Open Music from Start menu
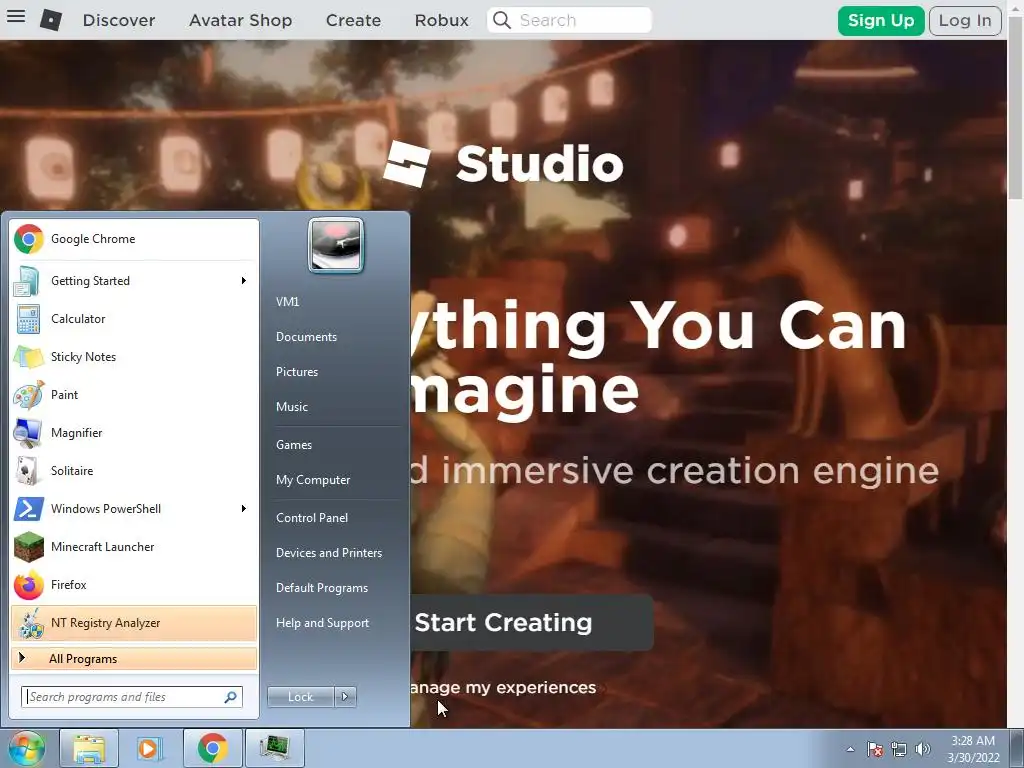Image resolution: width=1024 pixels, height=768 pixels. pyautogui.click(x=291, y=407)
